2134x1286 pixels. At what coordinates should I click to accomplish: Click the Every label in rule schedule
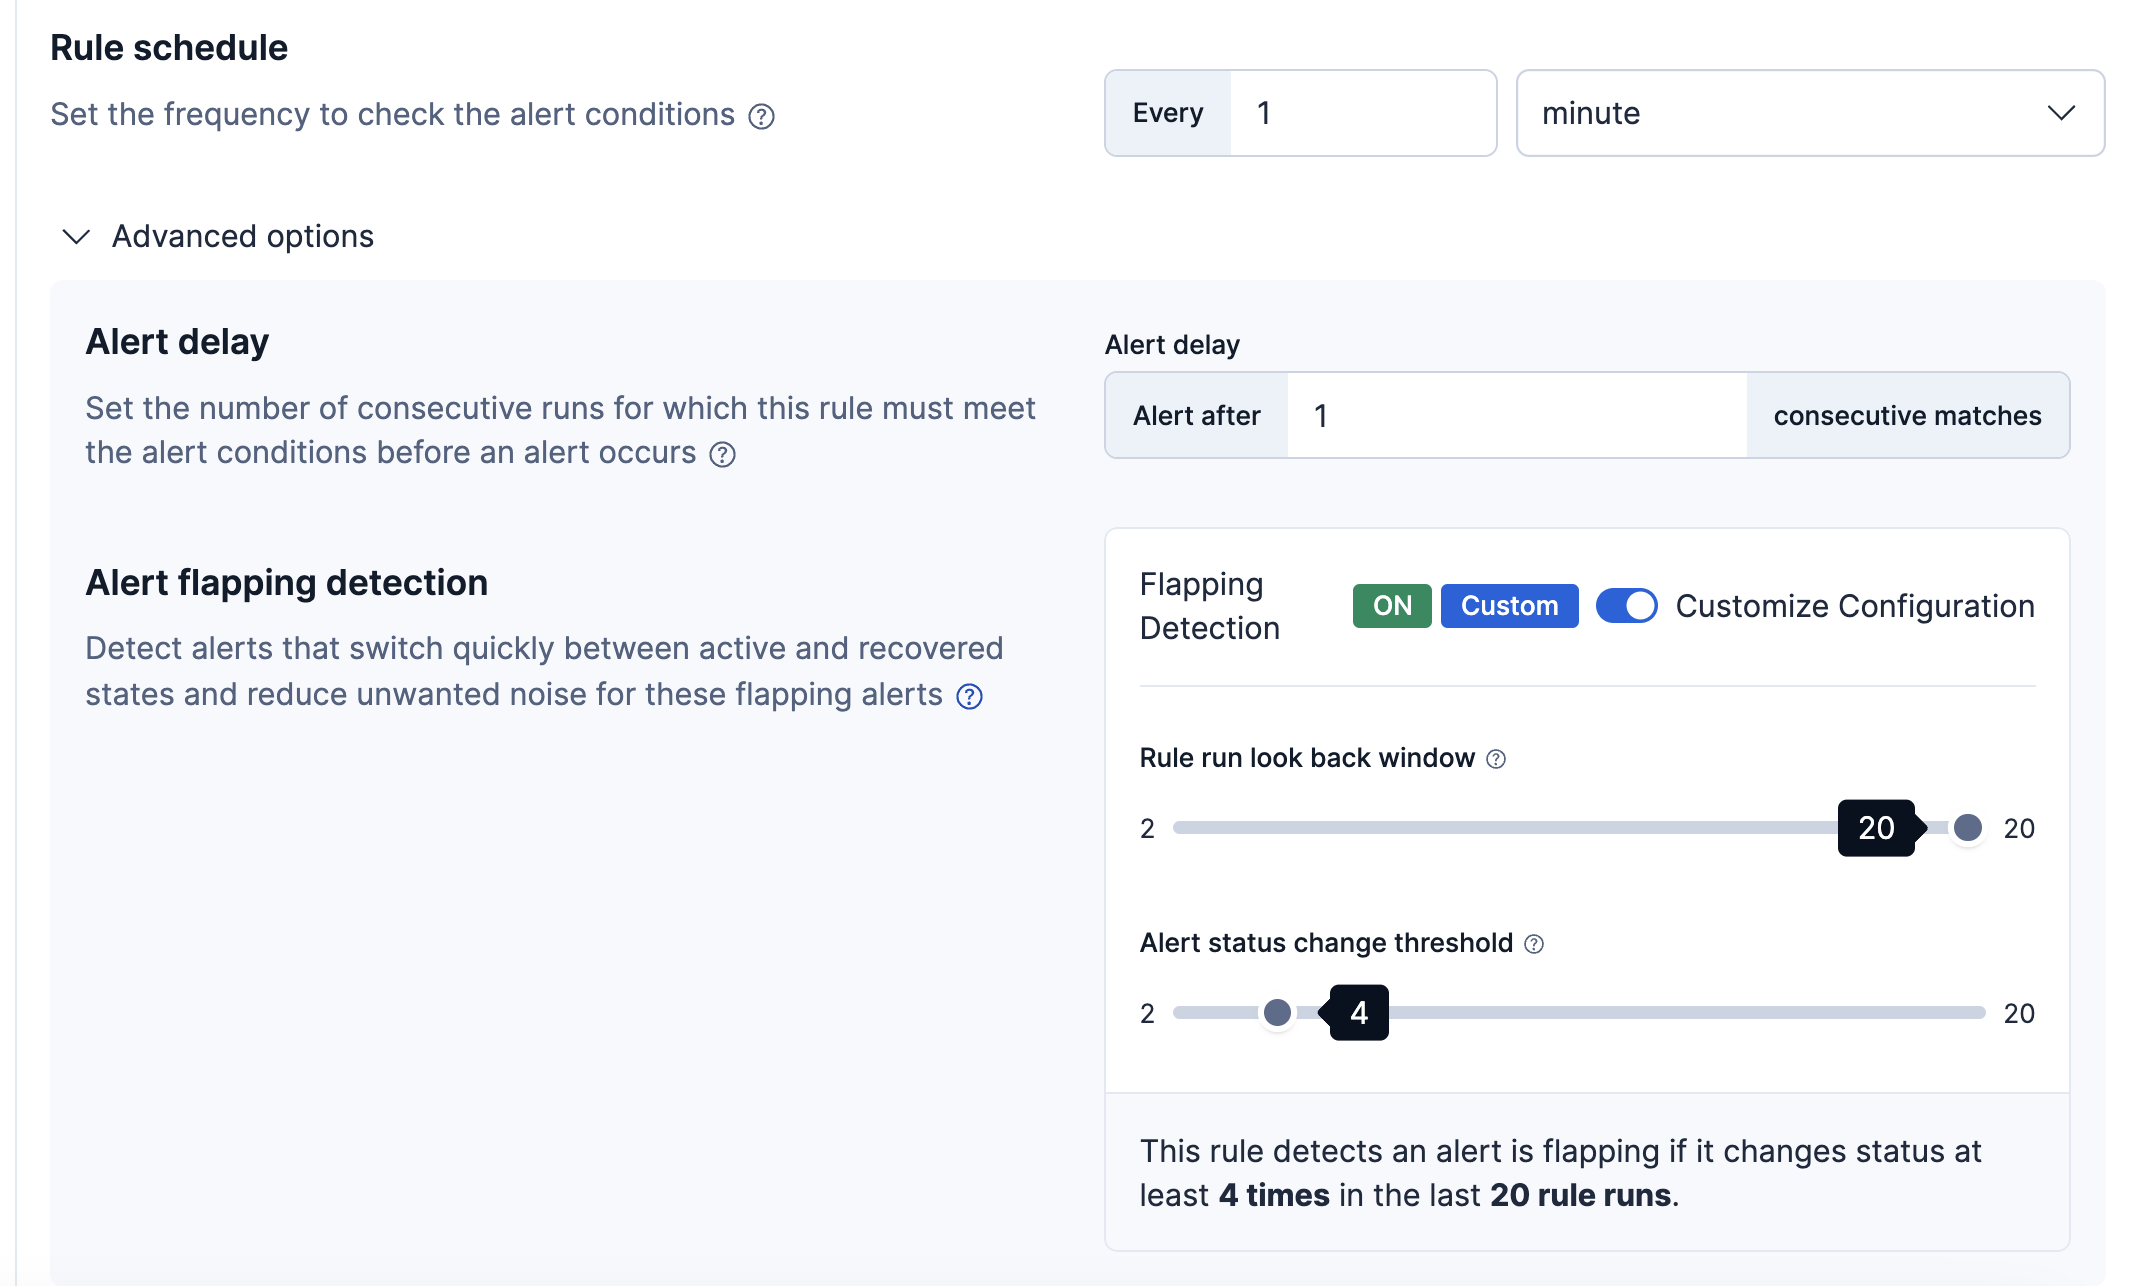[x=1167, y=113]
